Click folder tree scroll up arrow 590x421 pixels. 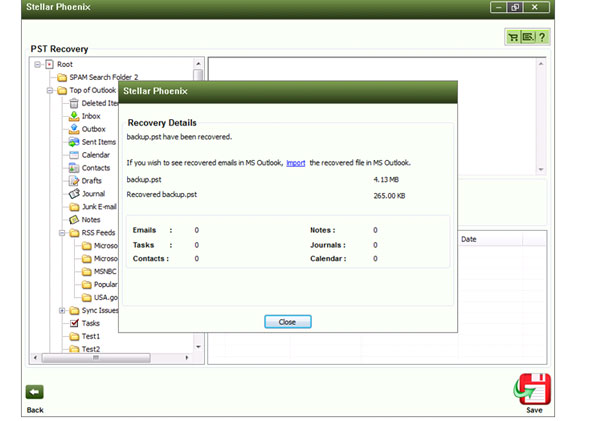[198, 64]
